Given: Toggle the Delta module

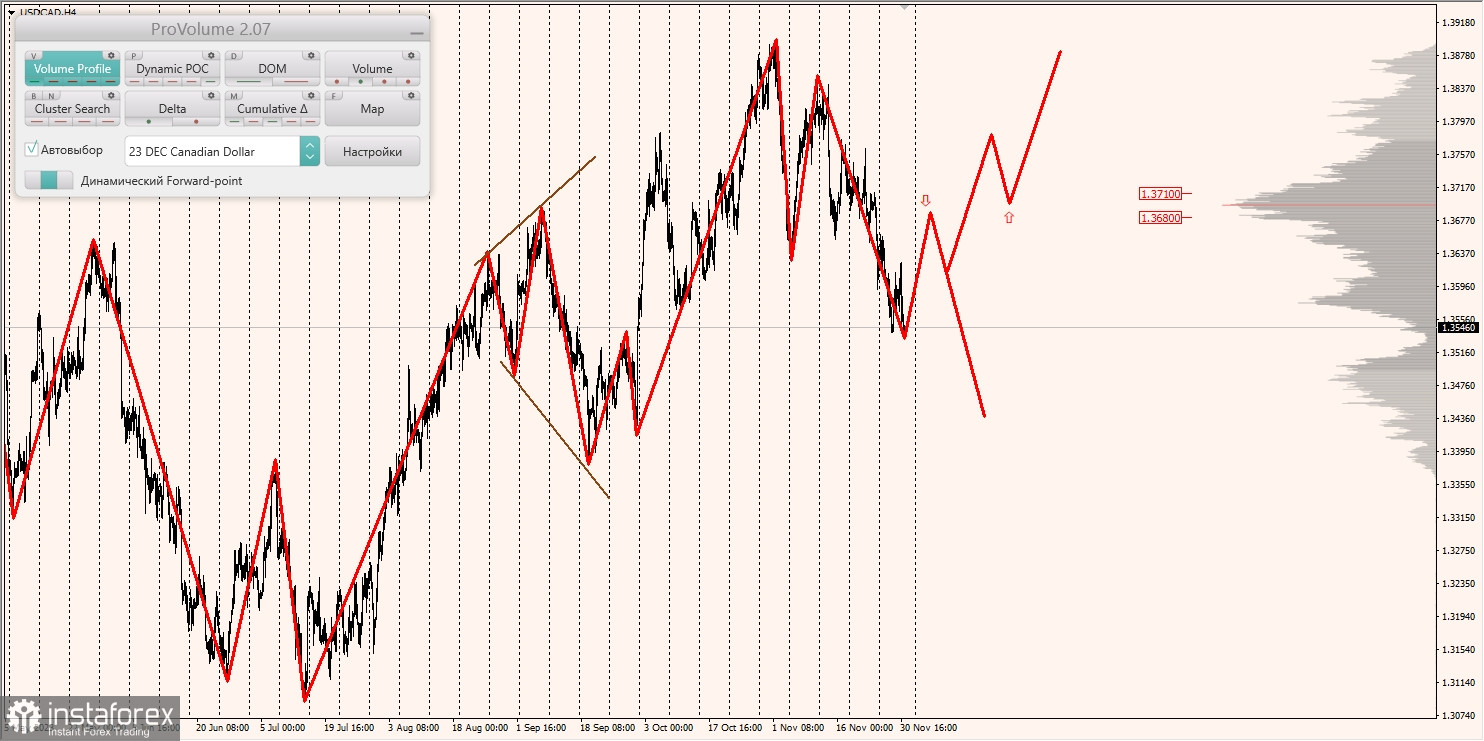Looking at the screenshot, I should pyautogui.click(x=172, y=109).
